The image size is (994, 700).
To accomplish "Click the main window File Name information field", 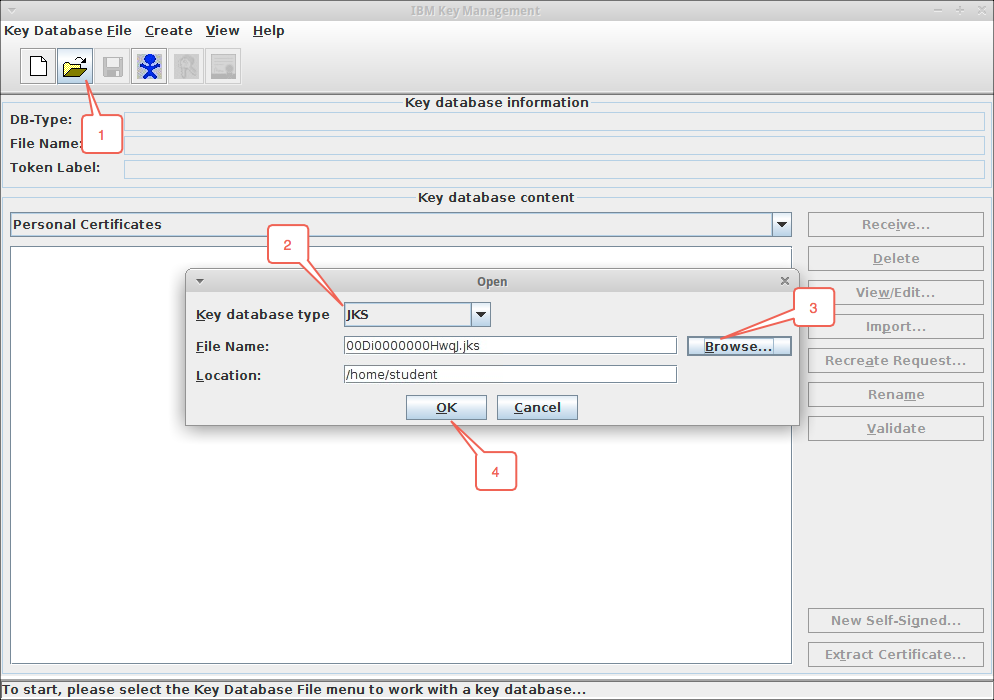I will click(x=554, y=145).
